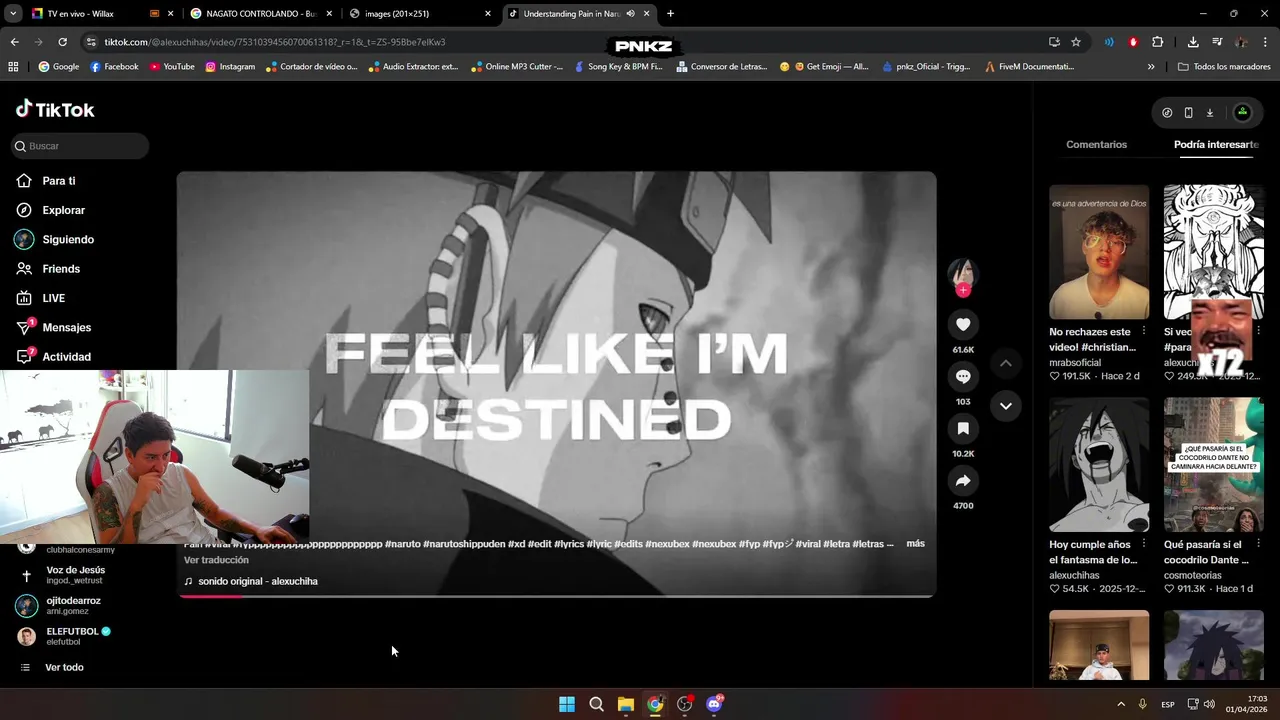Open the media control music note icon
This screenshot has height=720, width=1280.
pos(1217,42)
